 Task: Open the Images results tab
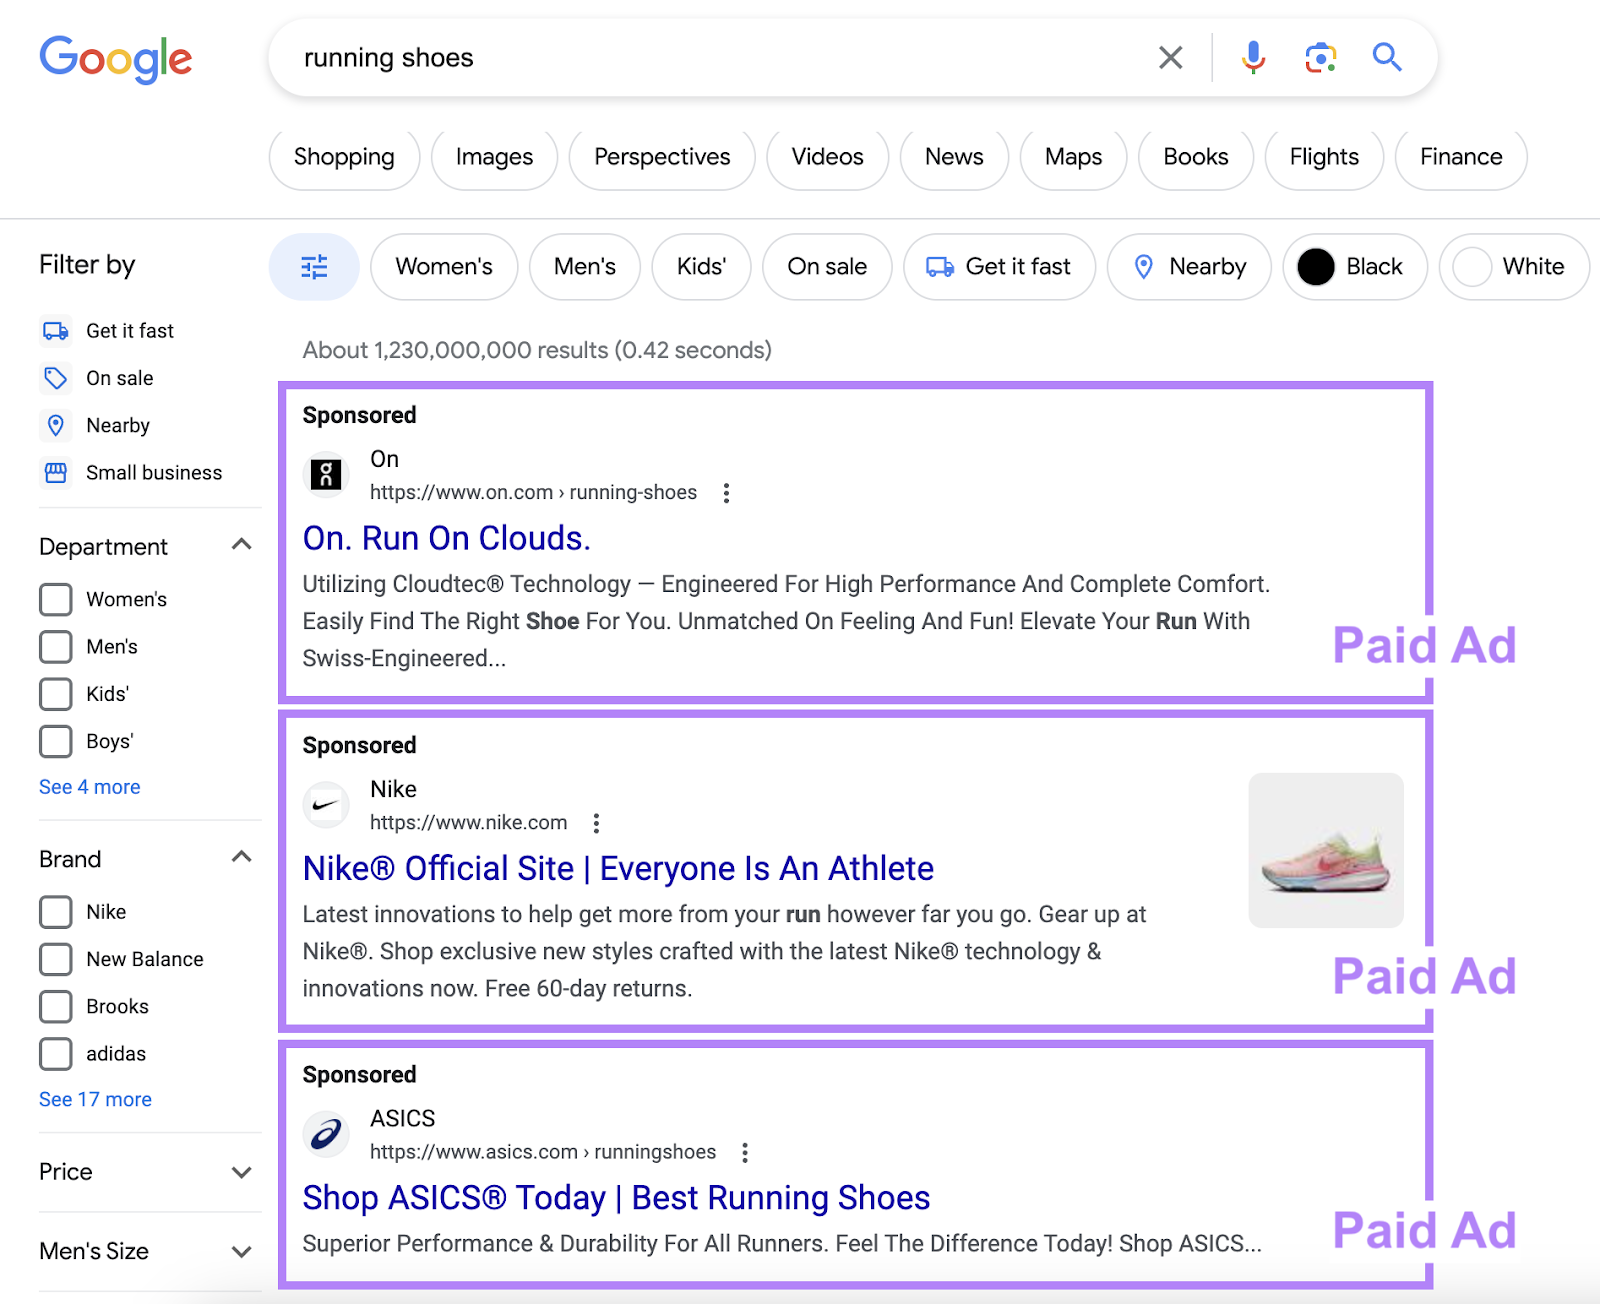493,157
